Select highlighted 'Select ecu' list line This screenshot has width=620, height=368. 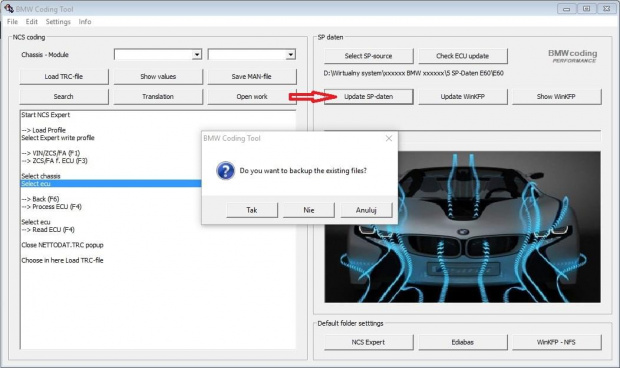coord(111,184)
